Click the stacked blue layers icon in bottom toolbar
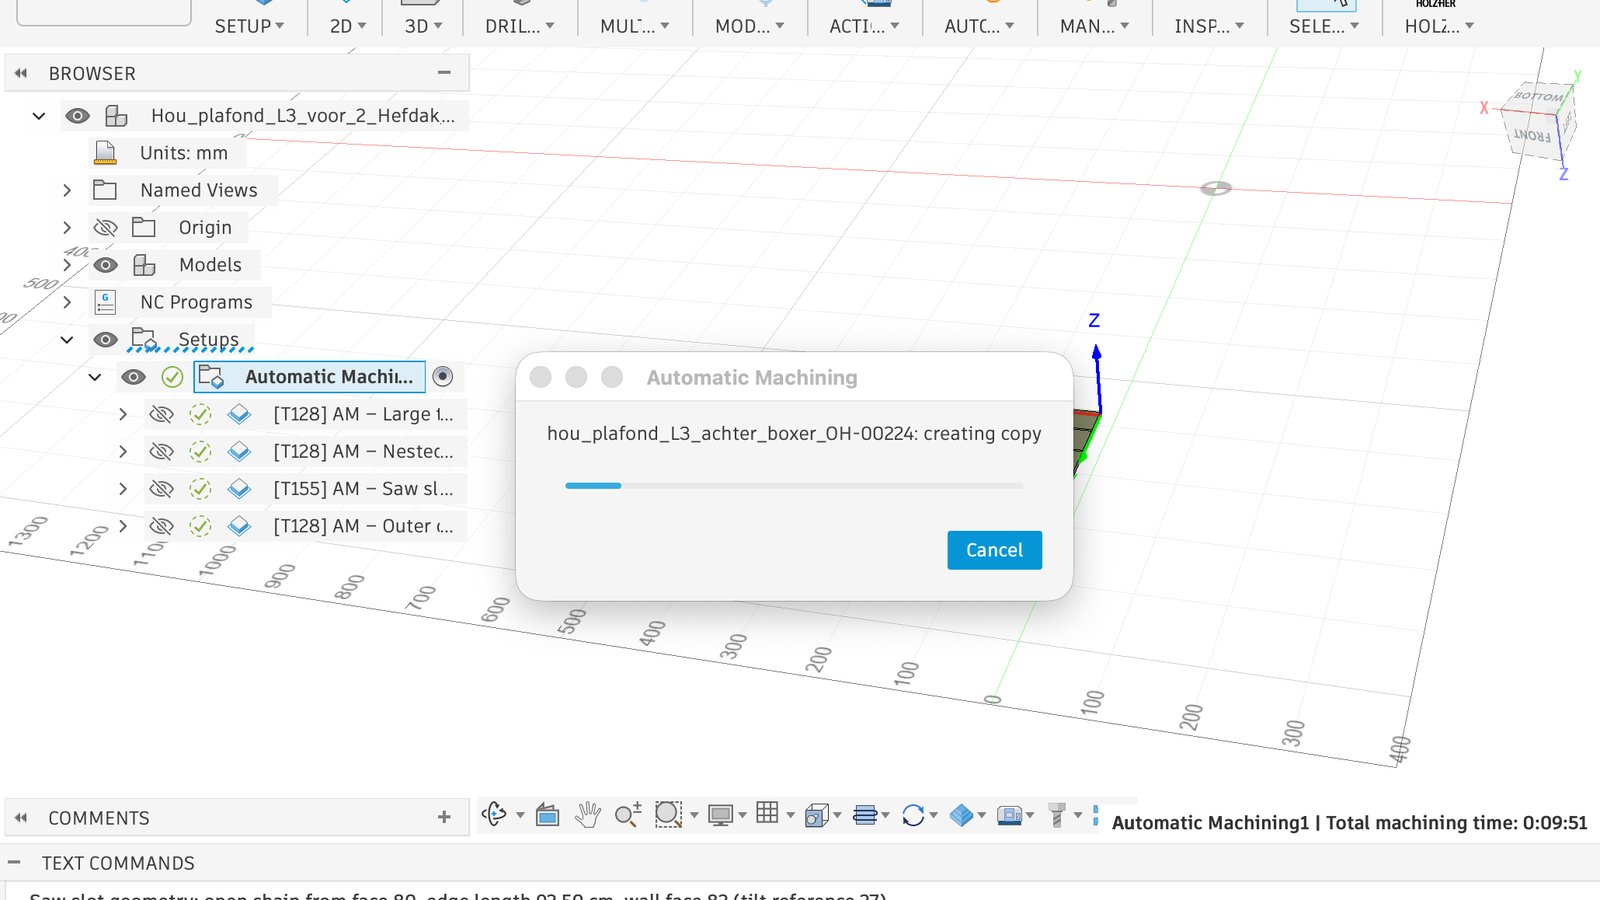1600x900 pixels. coord(865,815)
